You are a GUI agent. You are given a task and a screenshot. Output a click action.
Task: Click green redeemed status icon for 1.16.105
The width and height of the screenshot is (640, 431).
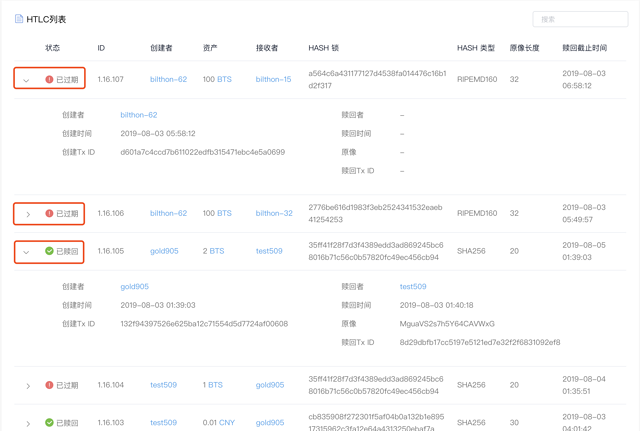click(50, 251)
